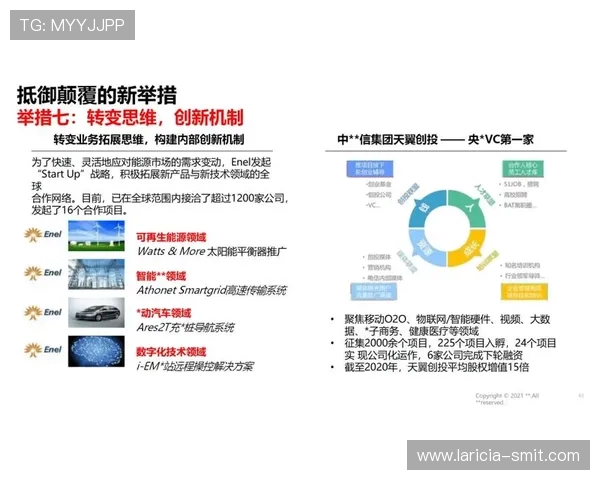Click the blue label box above 创业基金
Screen dimensions: 600x480
click(370, 169)
